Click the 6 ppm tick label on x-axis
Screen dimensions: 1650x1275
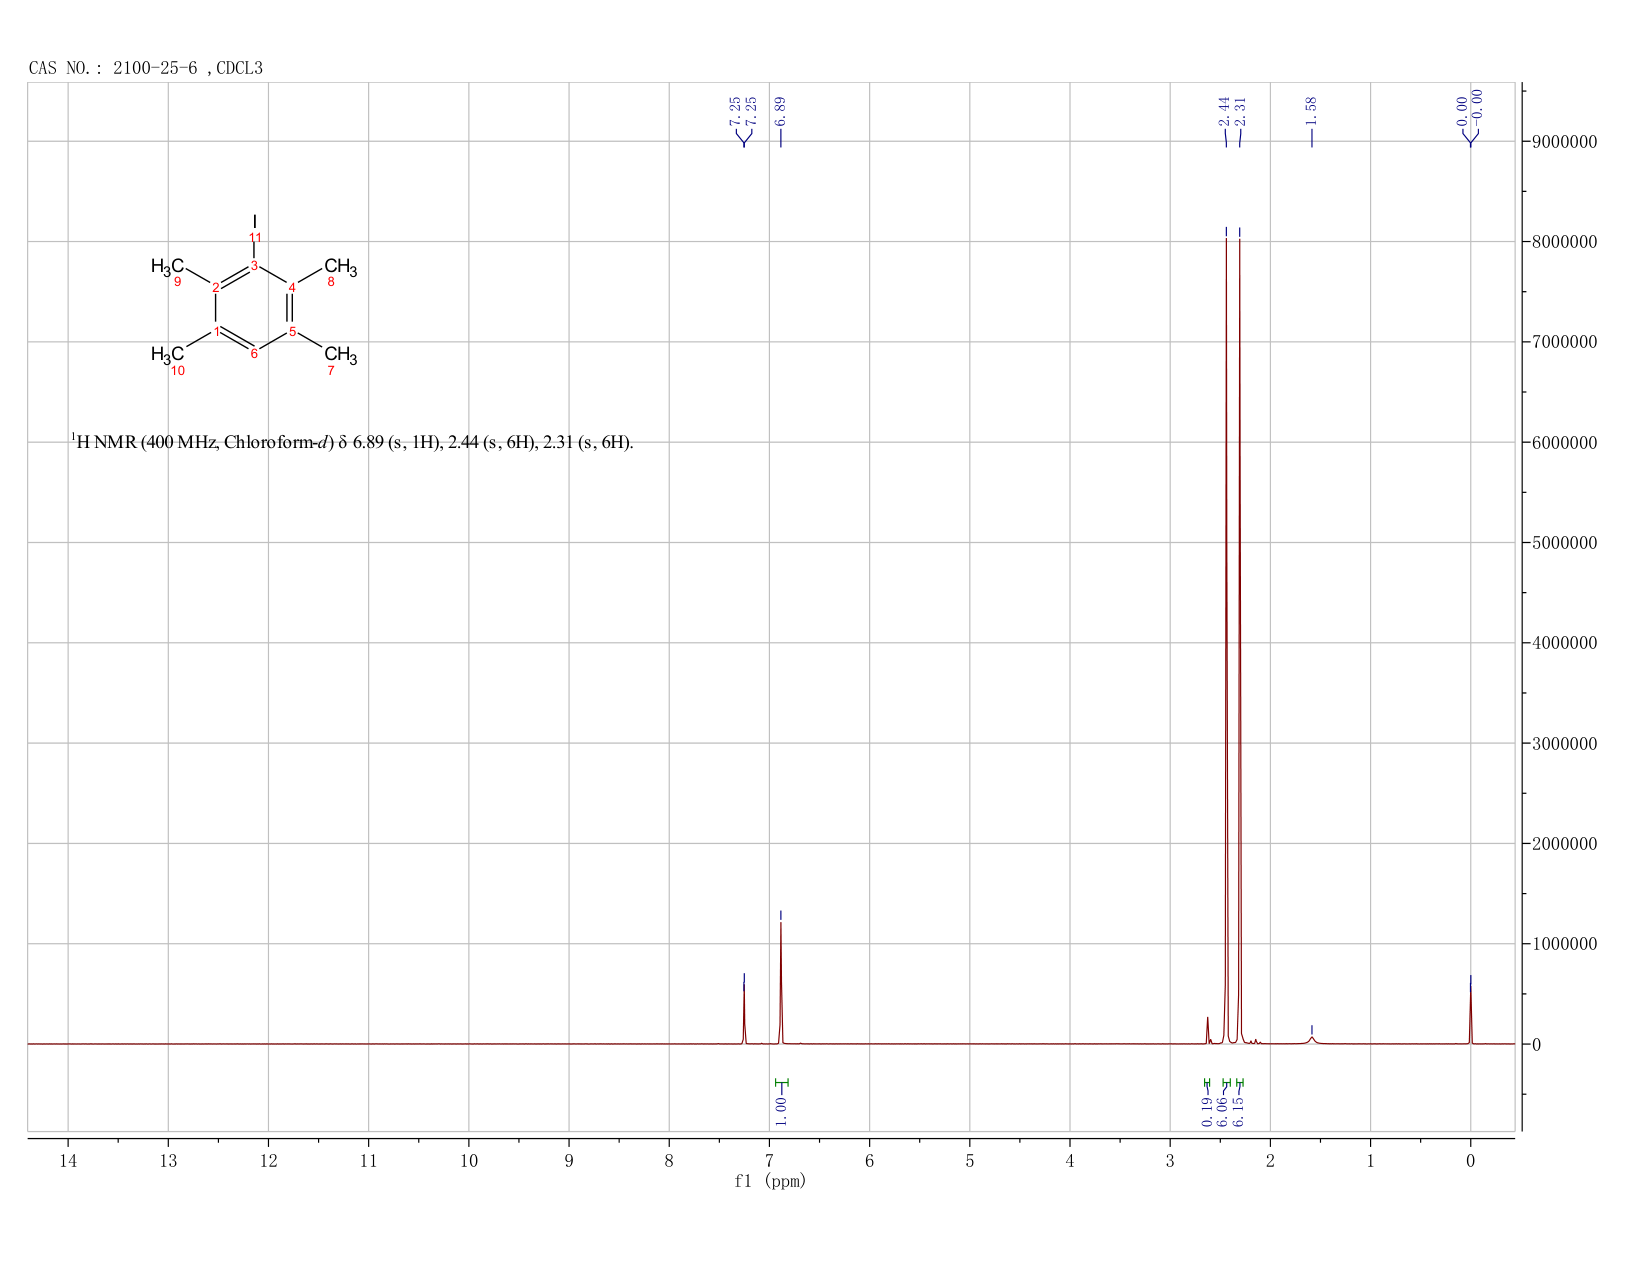pyautogui.click(x=869, y=1160)
